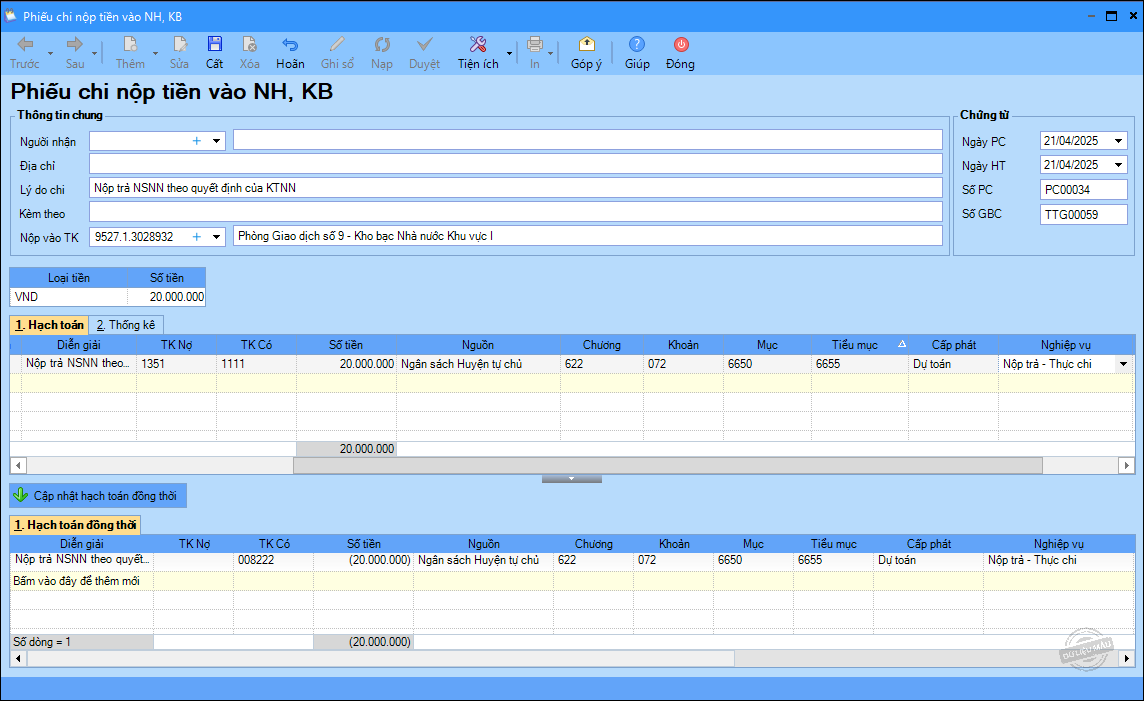Click the TK Có cell 1111

[256, 363]
